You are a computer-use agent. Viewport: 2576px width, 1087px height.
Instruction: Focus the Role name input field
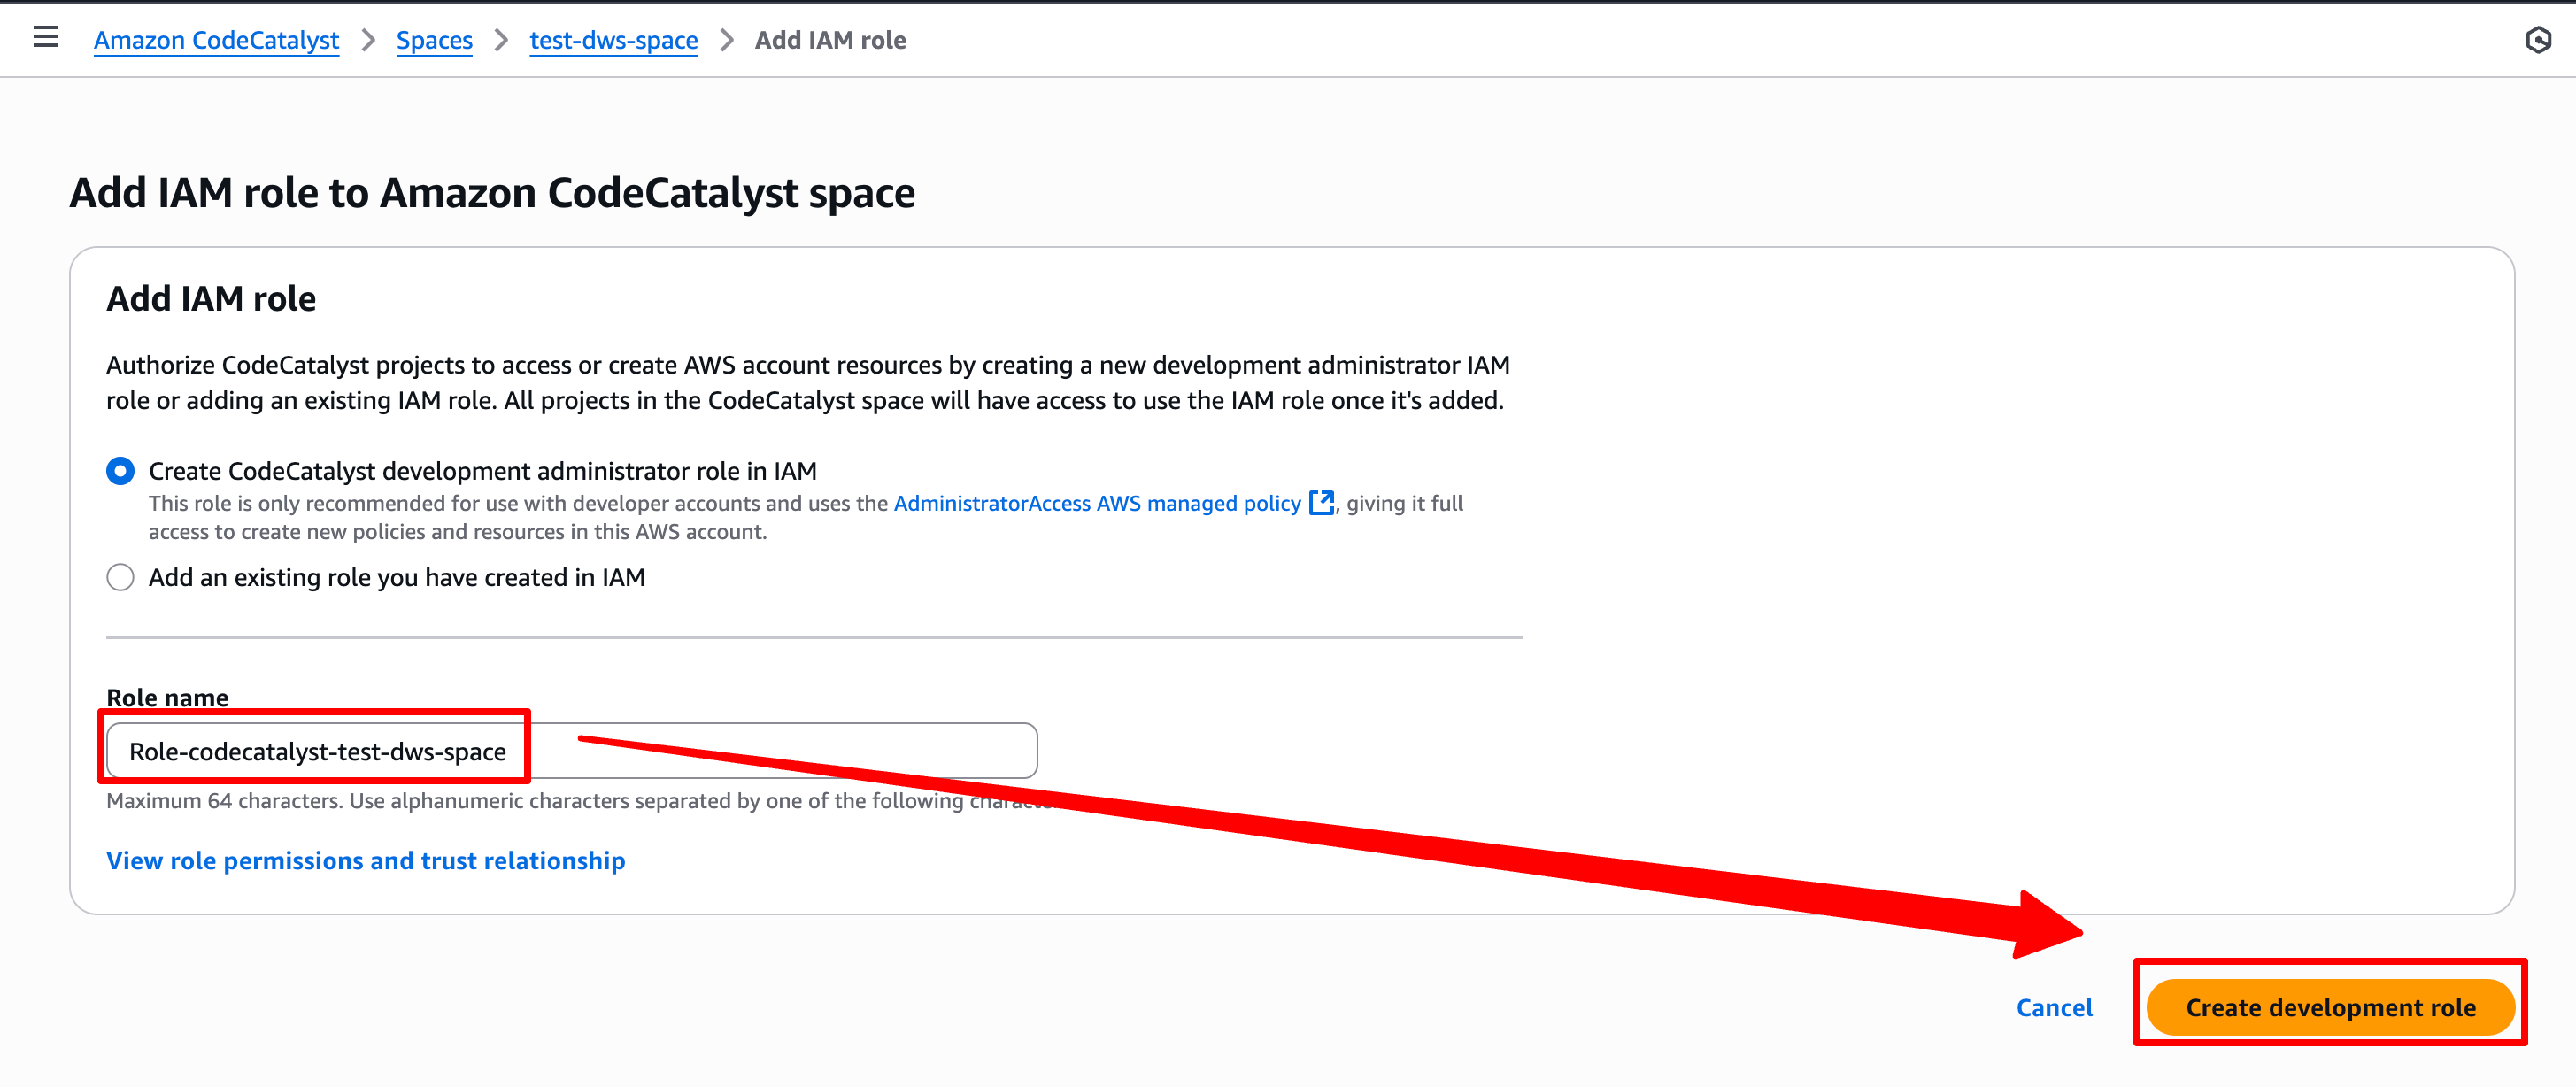(572, 751)
